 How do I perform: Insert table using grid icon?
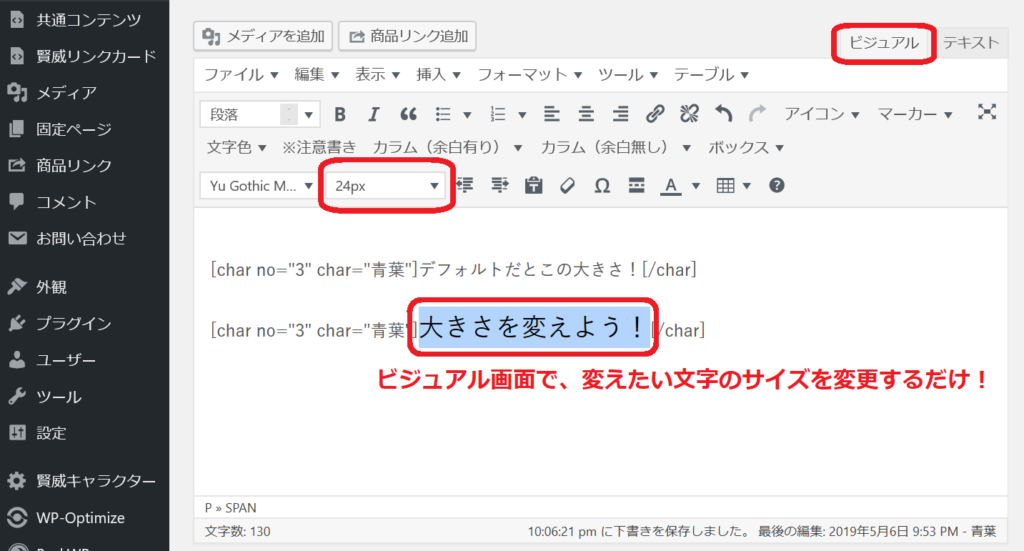point(726,185)
